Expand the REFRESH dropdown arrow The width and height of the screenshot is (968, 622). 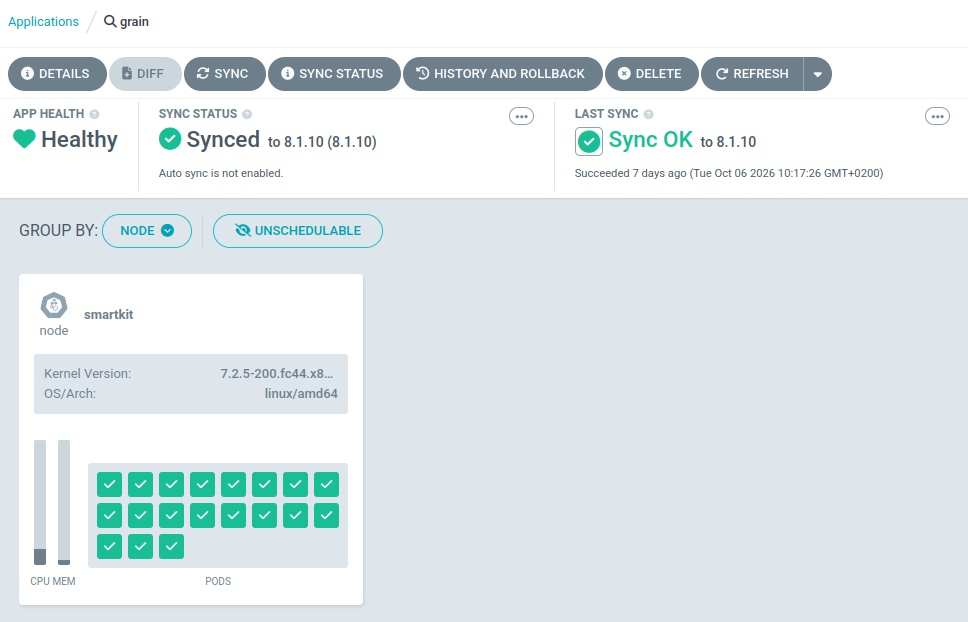tap(818, 74)
